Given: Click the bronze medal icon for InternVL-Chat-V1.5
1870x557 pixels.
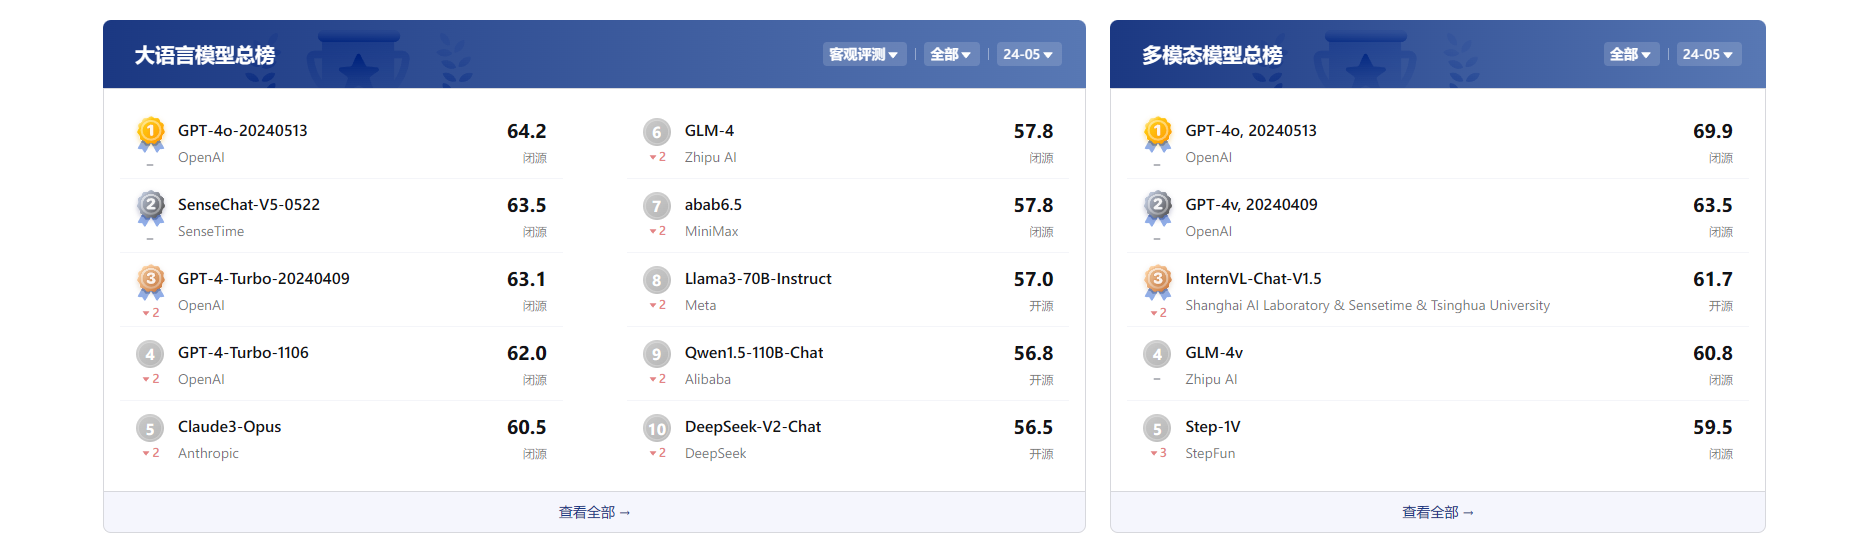Looking at the screenshot, I should coord(1157,280).
